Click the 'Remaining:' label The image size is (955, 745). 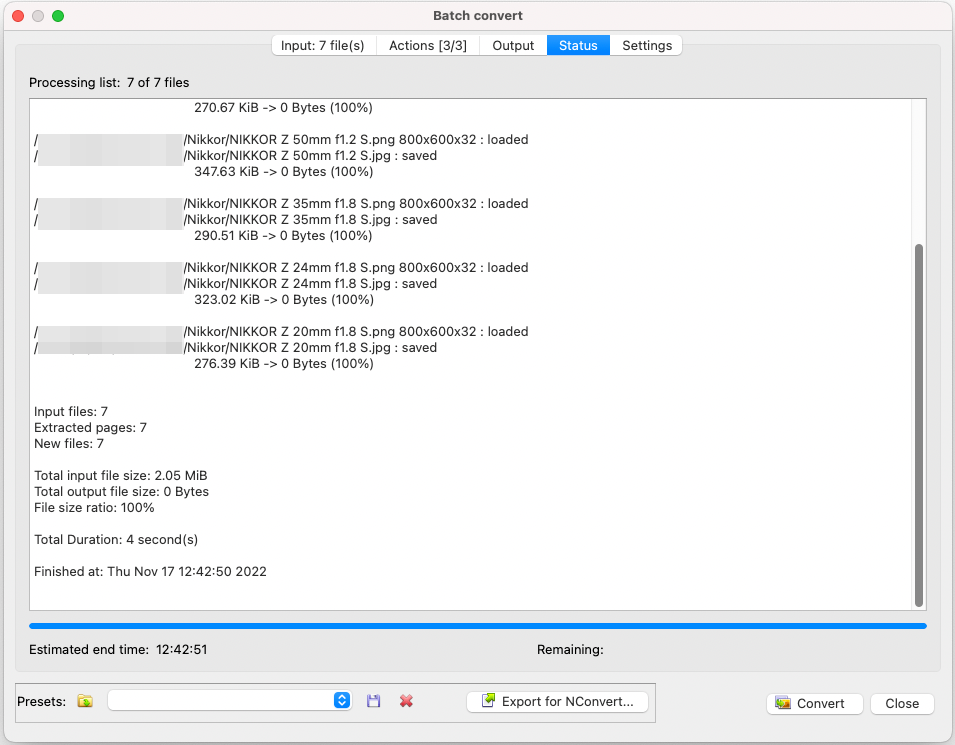coord(570,650)
